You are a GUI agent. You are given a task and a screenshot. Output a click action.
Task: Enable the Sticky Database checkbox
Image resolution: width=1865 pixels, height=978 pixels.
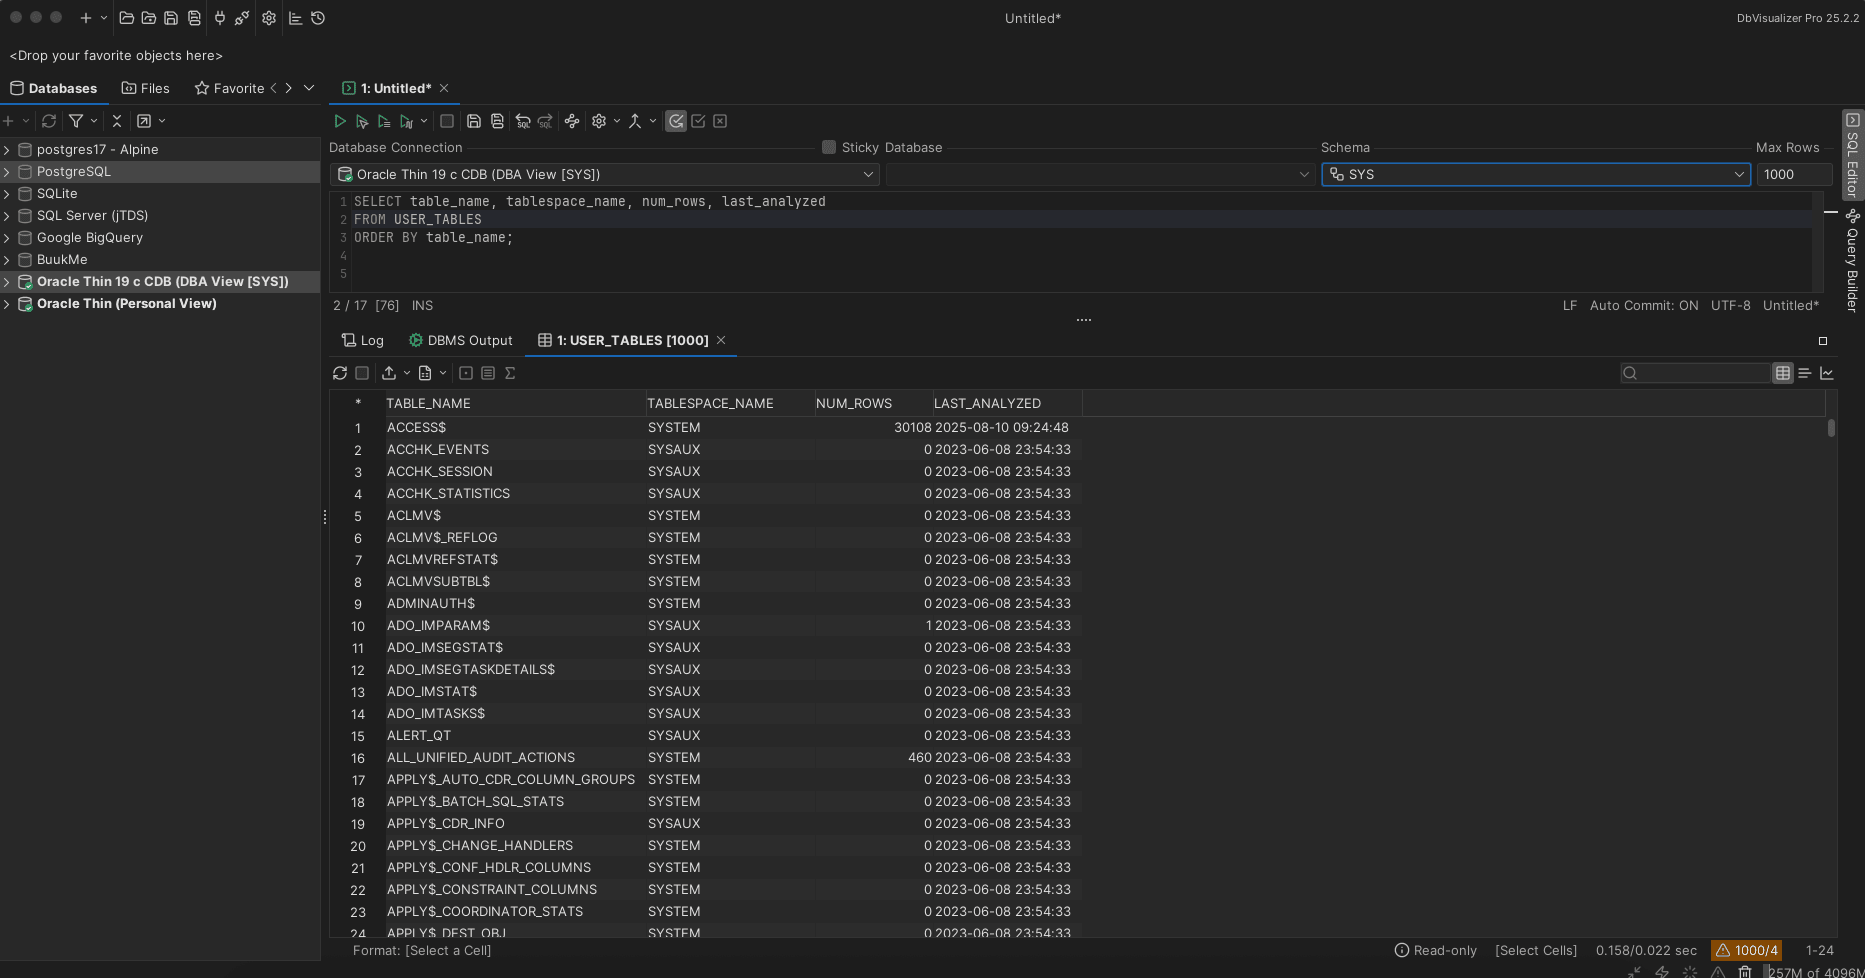(829, 147)
